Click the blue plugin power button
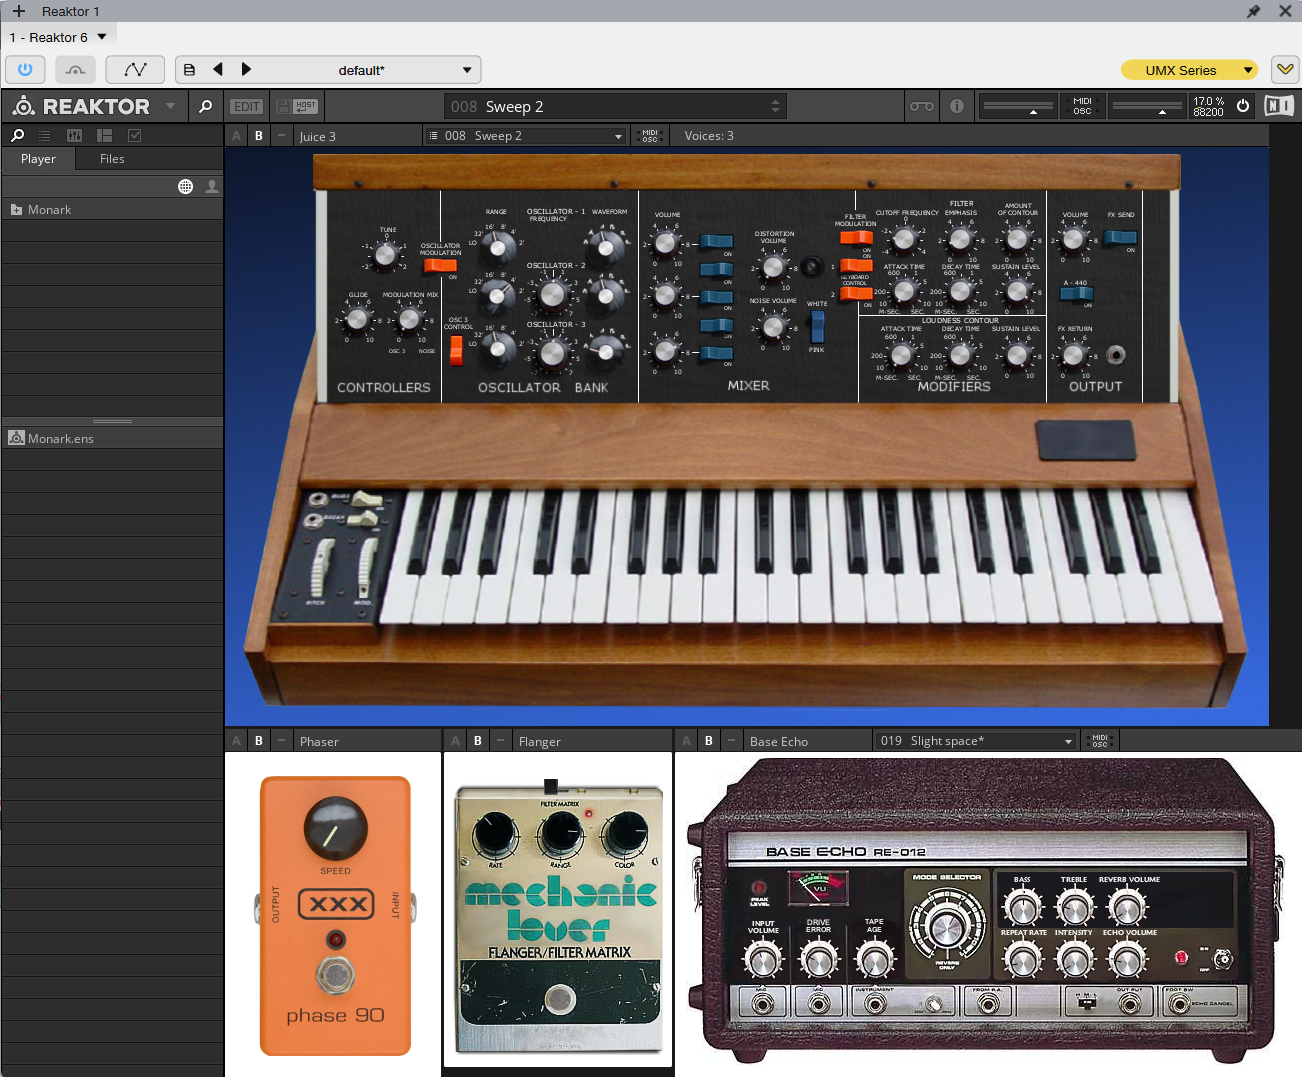 [x=25, y=70]
